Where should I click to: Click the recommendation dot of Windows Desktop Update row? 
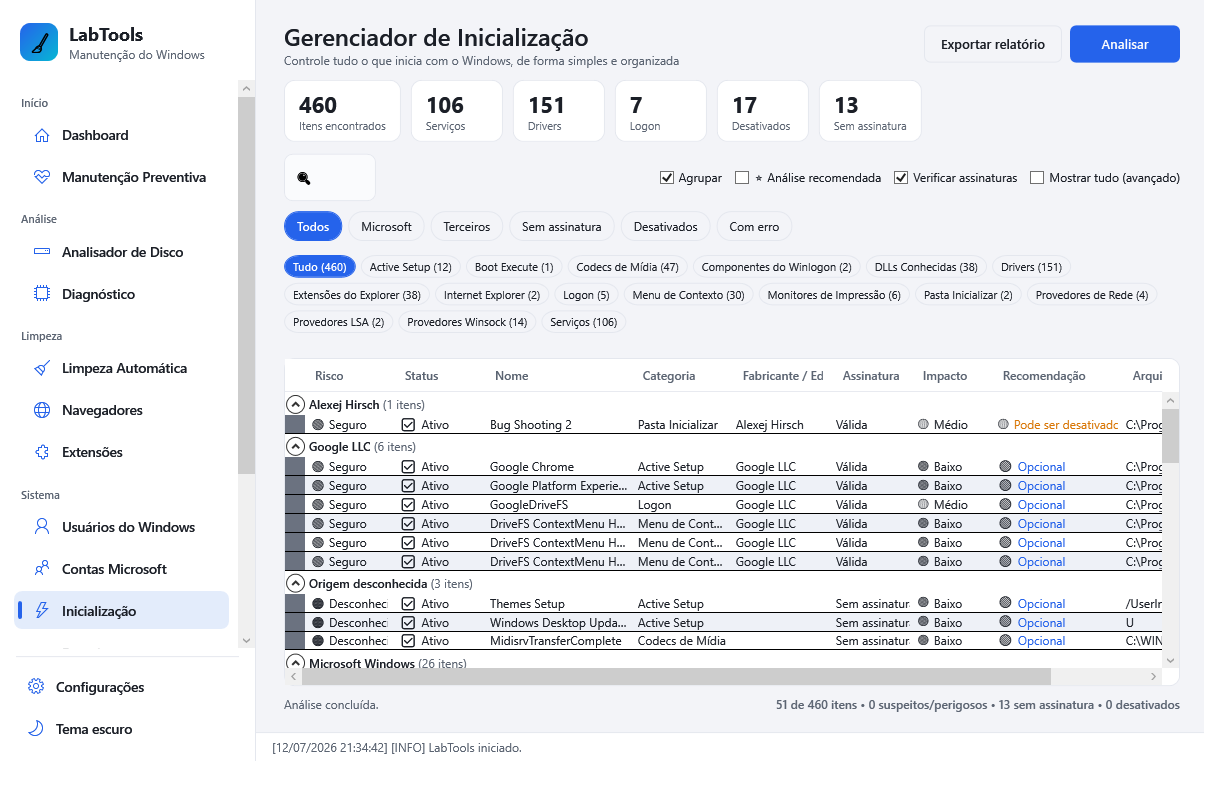(x=1005, y=623)
